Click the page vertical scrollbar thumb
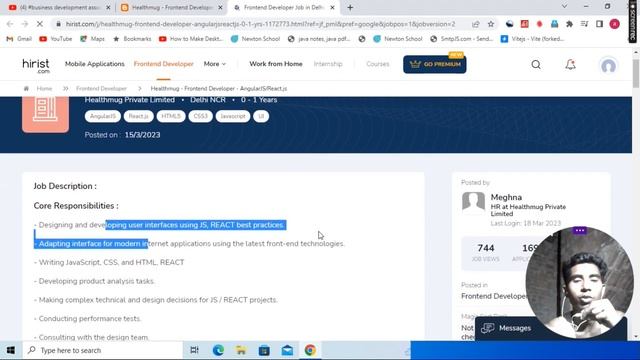 click(x=636, y=73)
